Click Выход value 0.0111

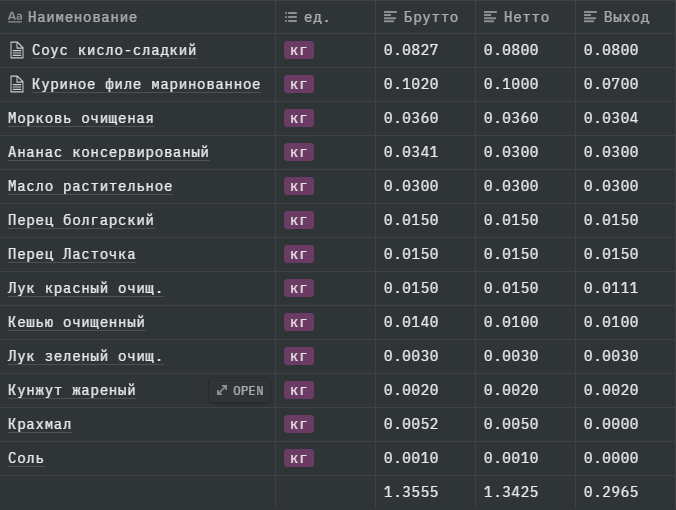(x=611, y=288)
